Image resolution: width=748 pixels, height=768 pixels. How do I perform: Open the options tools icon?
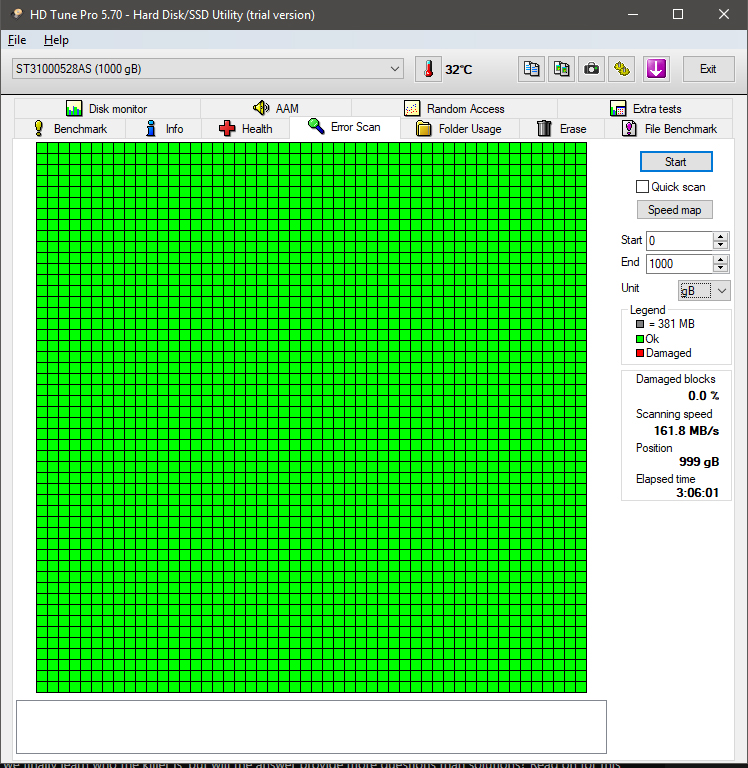pyautogui.click(x=622, y=69)
